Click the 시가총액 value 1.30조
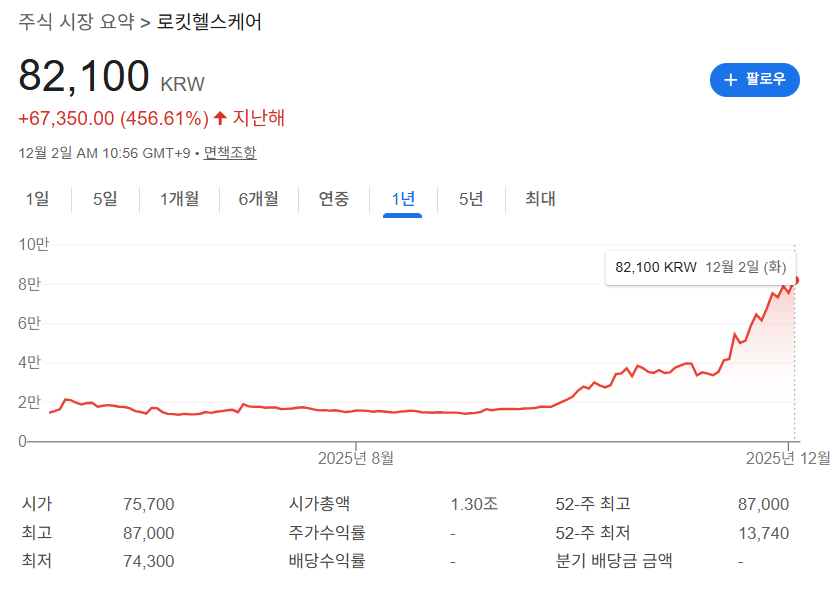835x589 pixels. [x=477, y=503]
